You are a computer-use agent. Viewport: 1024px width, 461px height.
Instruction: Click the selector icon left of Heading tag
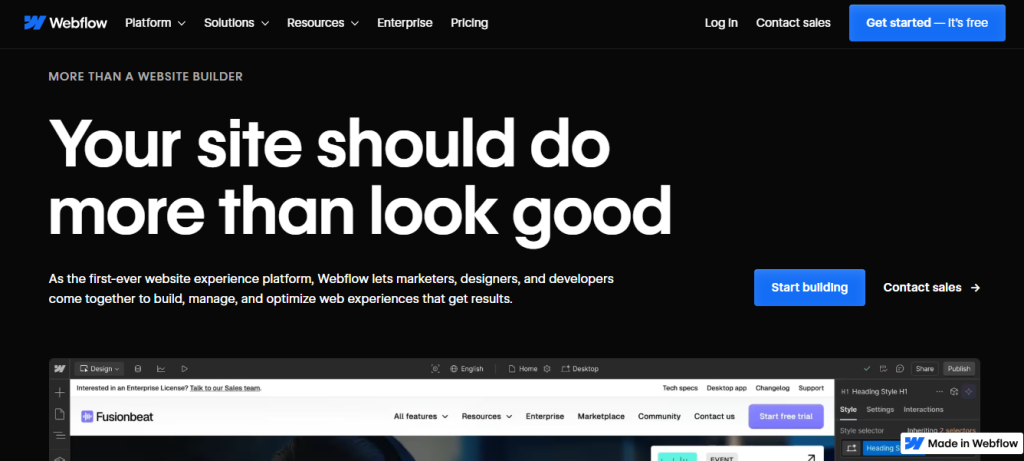pyautogui.click(x=851, y=448)
